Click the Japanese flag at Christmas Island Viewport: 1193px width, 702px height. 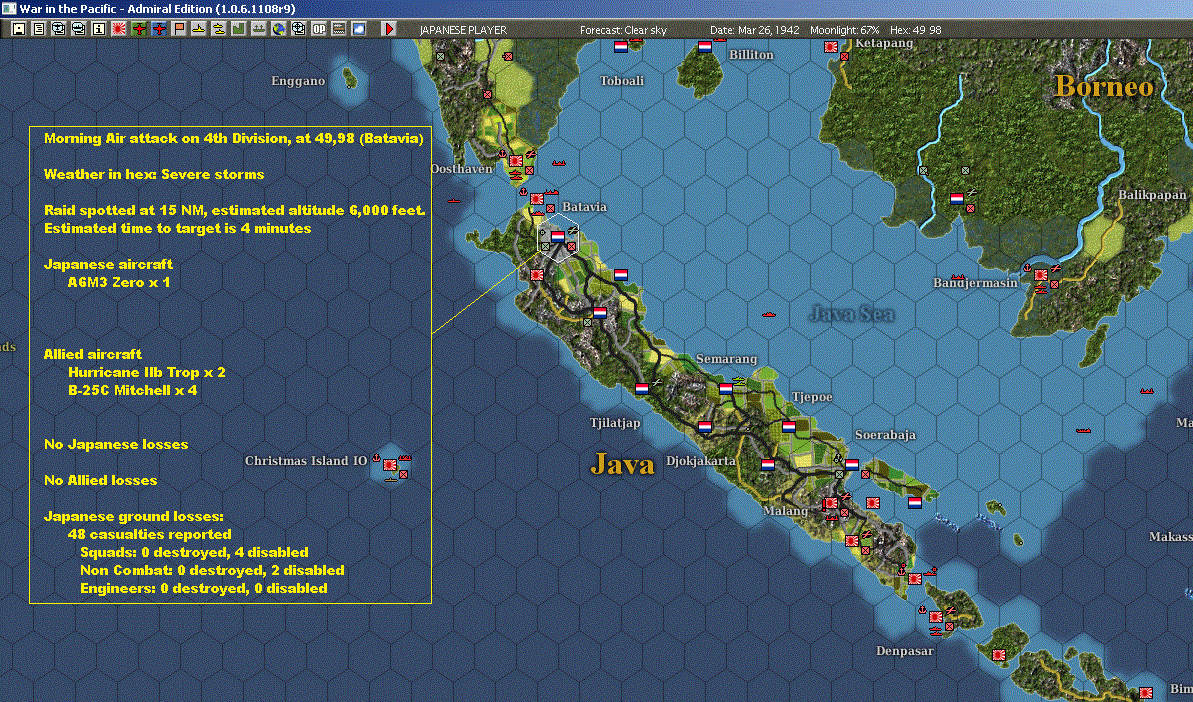[390, 465]
